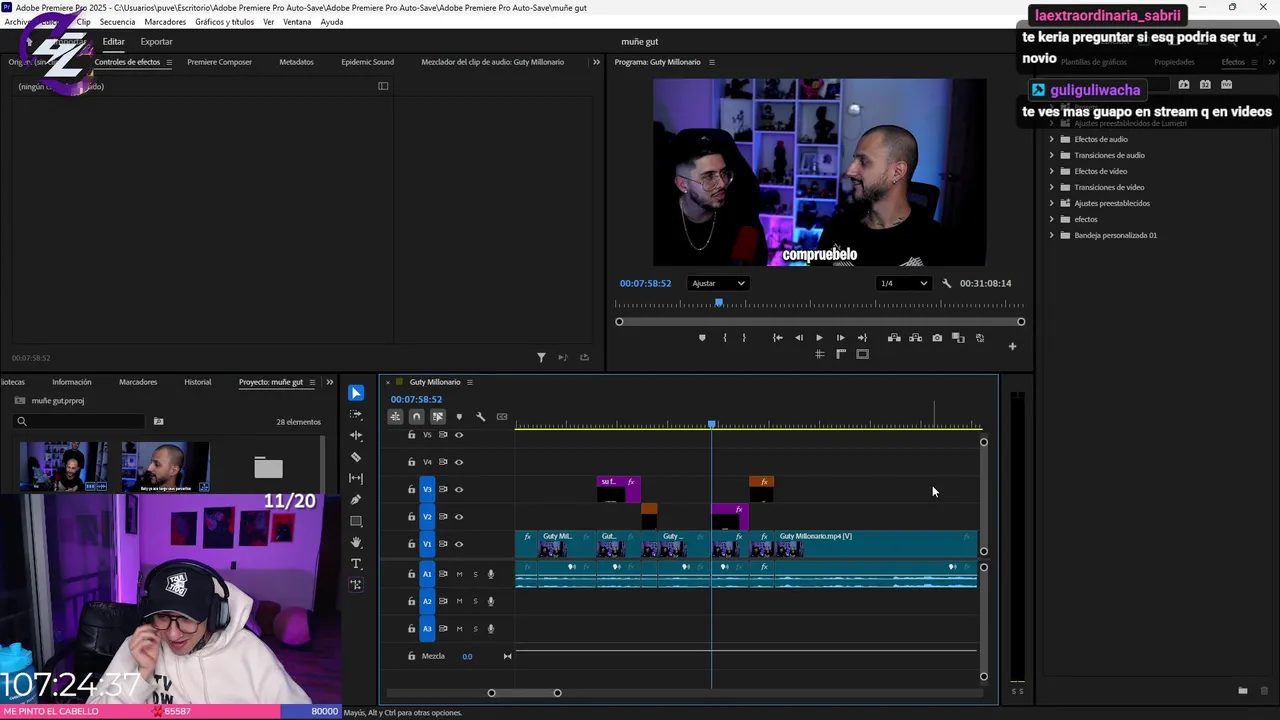Click the Lift button
Screen dimensions: 1280x720
(x=894, y=338)
